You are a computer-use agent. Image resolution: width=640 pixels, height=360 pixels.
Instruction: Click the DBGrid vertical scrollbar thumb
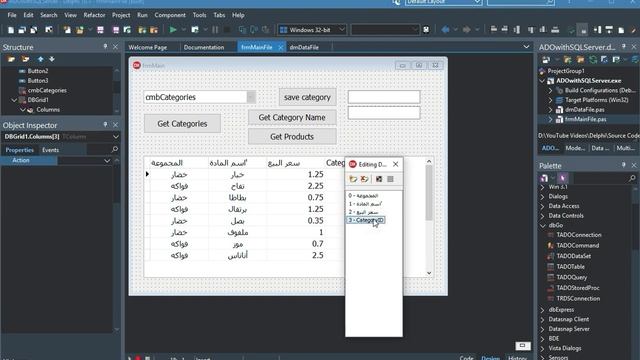point(429,192)
